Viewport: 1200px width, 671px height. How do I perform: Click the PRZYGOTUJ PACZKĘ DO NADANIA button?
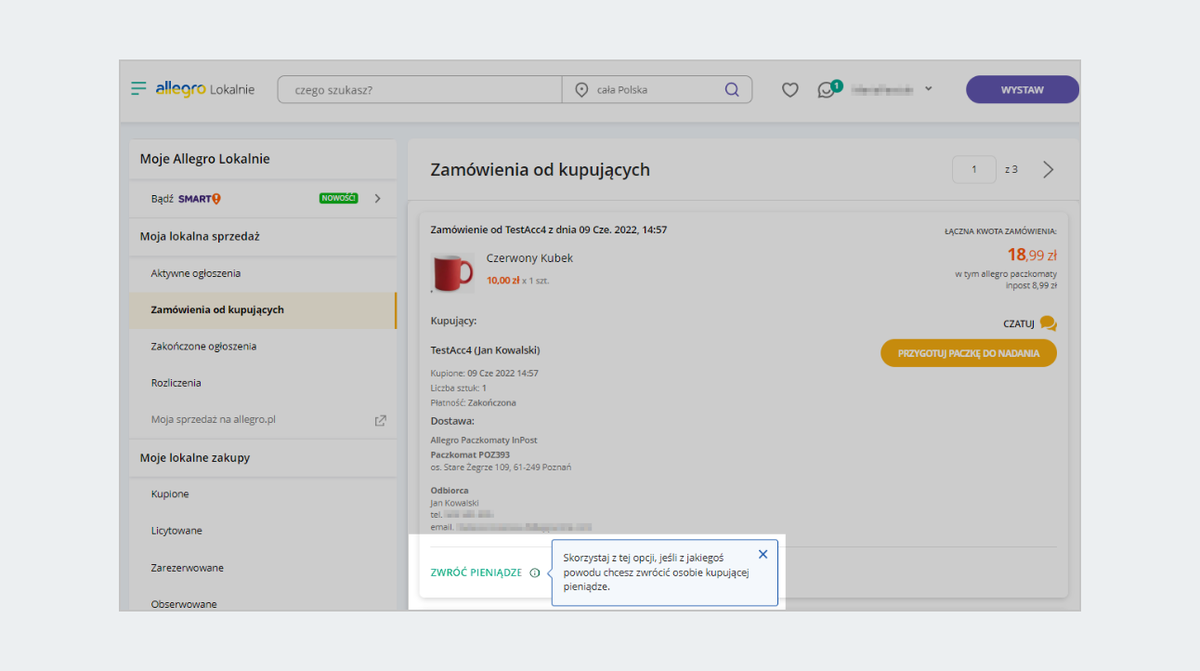click(x=968, y=352)
